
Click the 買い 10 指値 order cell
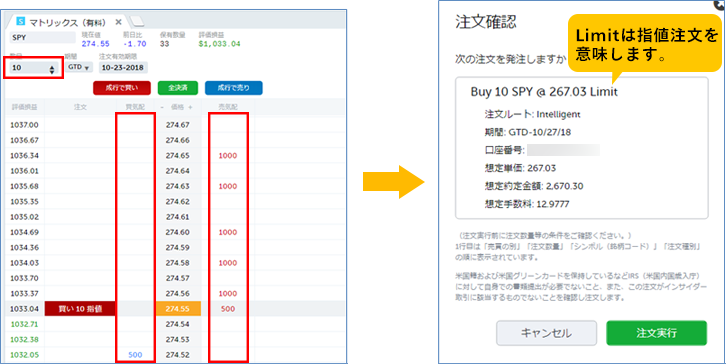coord(80,309)
